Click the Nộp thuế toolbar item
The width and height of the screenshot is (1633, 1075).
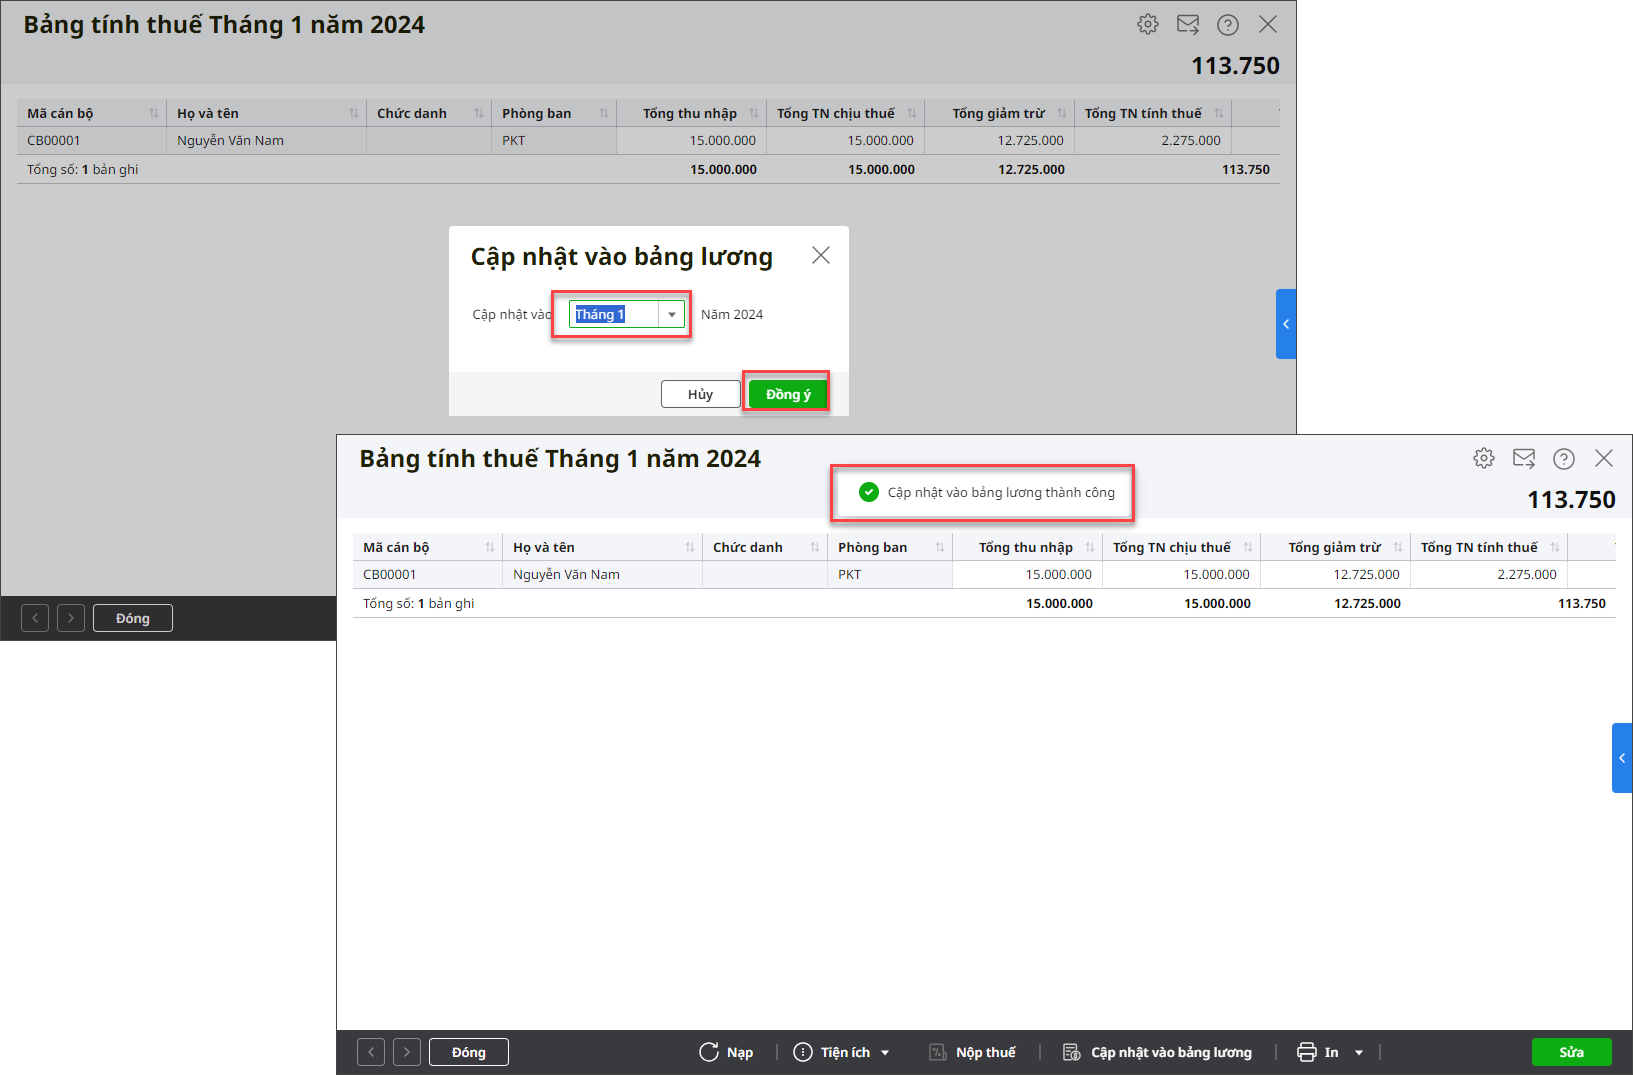click(973, 1052)
